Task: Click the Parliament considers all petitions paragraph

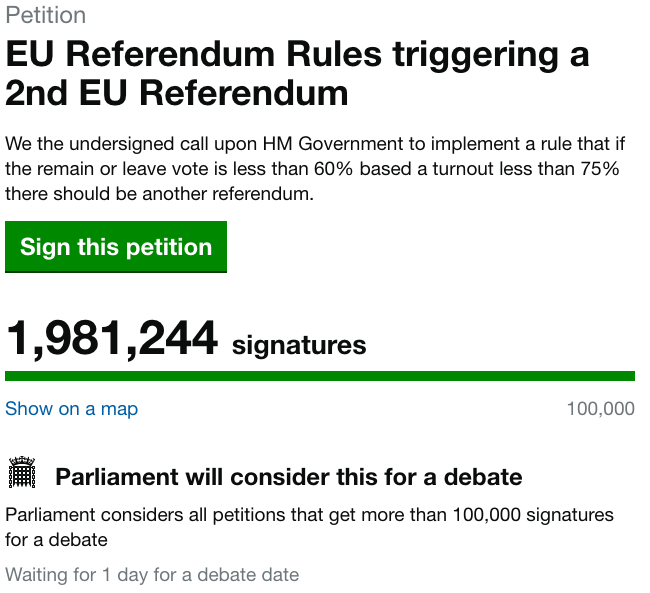Action: coord(309,527)
